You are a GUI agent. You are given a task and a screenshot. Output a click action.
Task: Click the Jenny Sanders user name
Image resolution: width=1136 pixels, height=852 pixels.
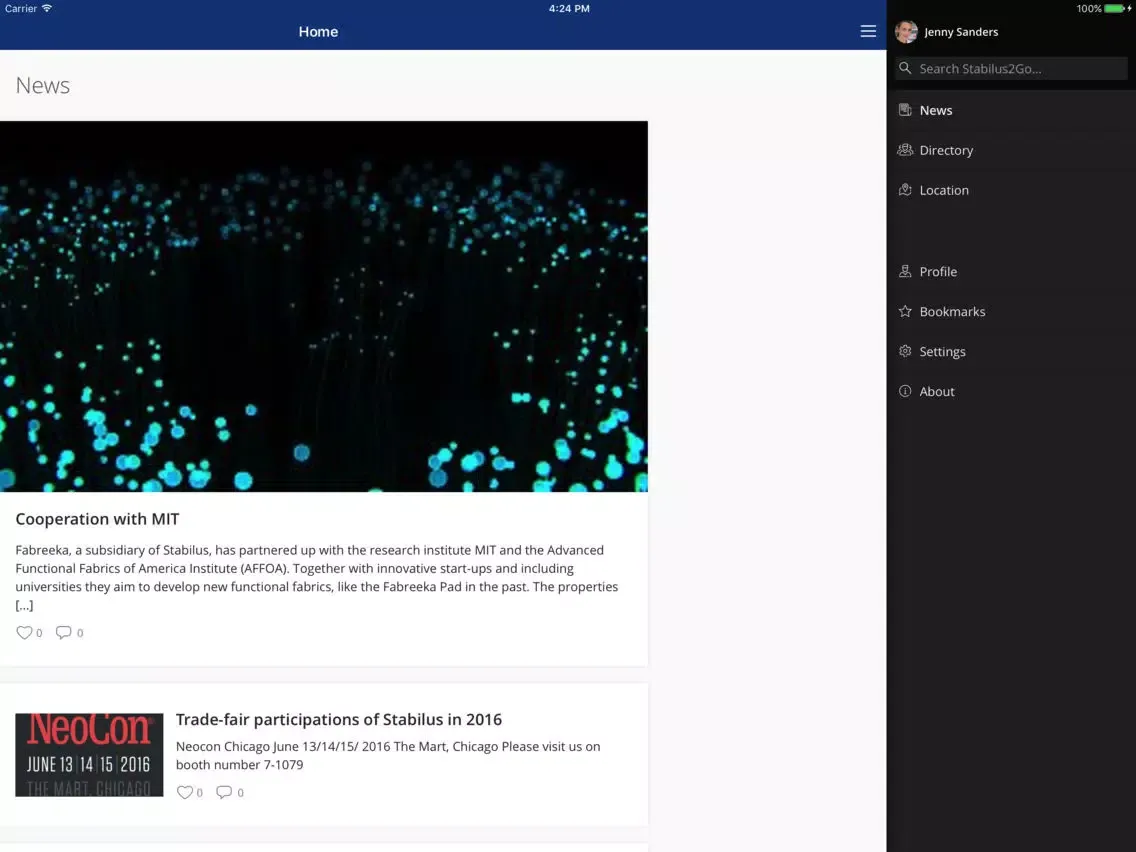pyautogui.click(x=961, y=32)
